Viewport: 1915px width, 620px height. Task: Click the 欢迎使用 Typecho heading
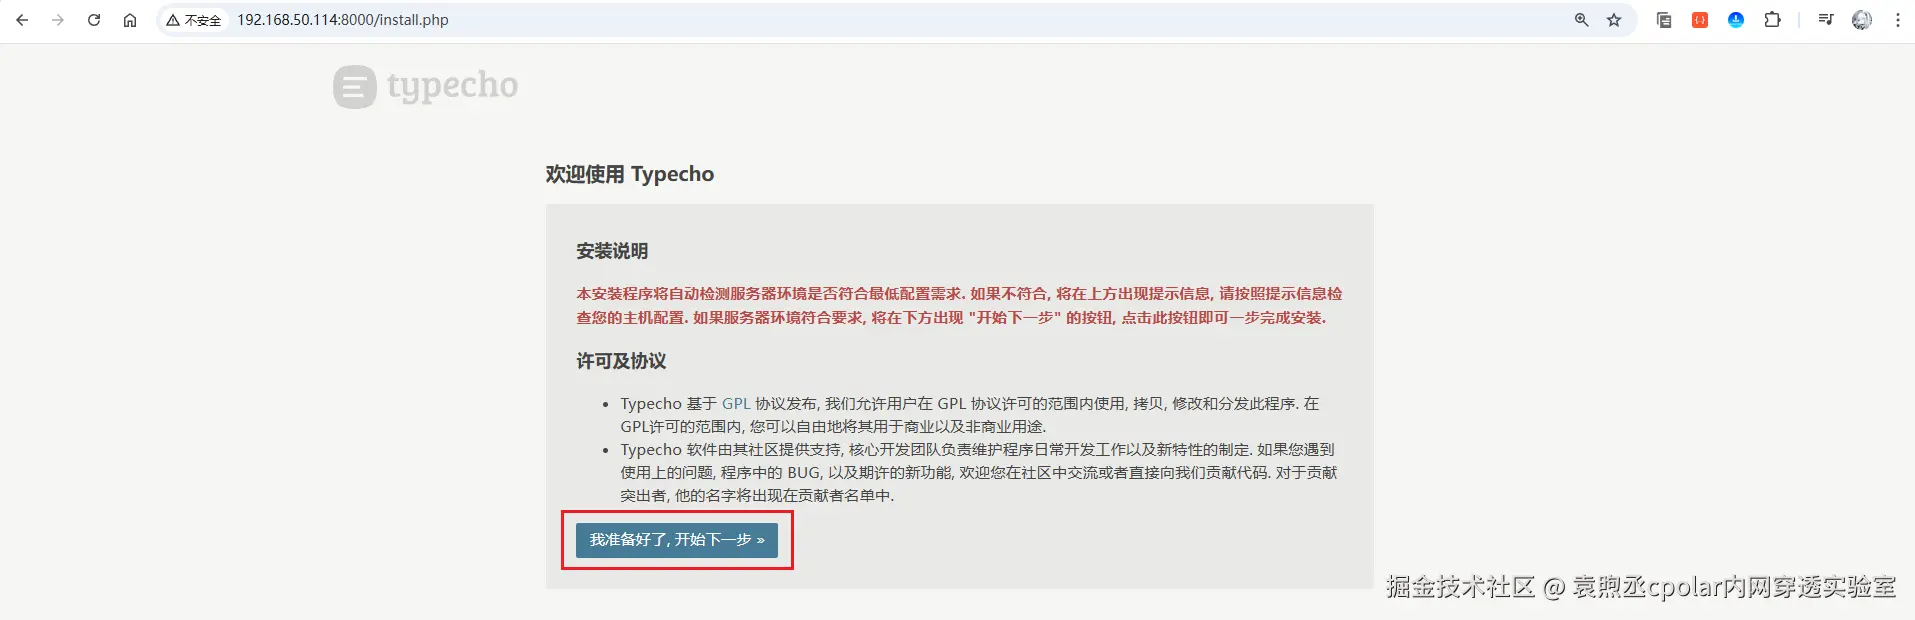click(630, 174)
